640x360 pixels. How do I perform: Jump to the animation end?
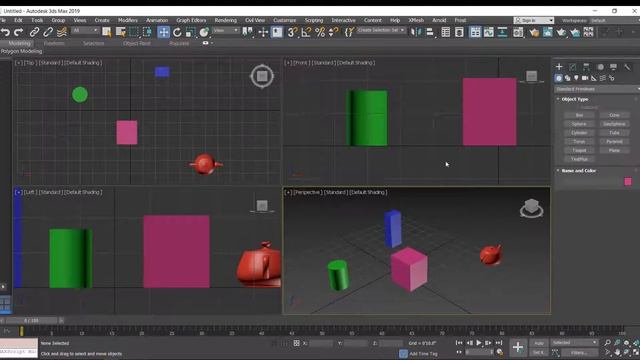(498, 343)
